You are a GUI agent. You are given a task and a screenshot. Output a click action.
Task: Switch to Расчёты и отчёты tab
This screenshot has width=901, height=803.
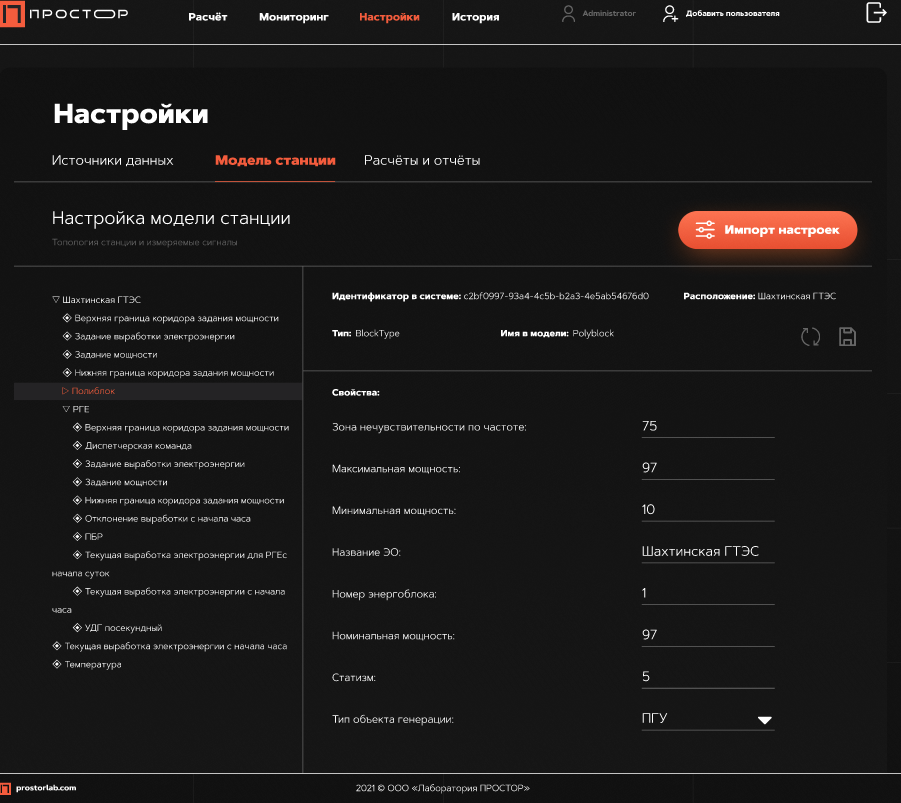422,160
